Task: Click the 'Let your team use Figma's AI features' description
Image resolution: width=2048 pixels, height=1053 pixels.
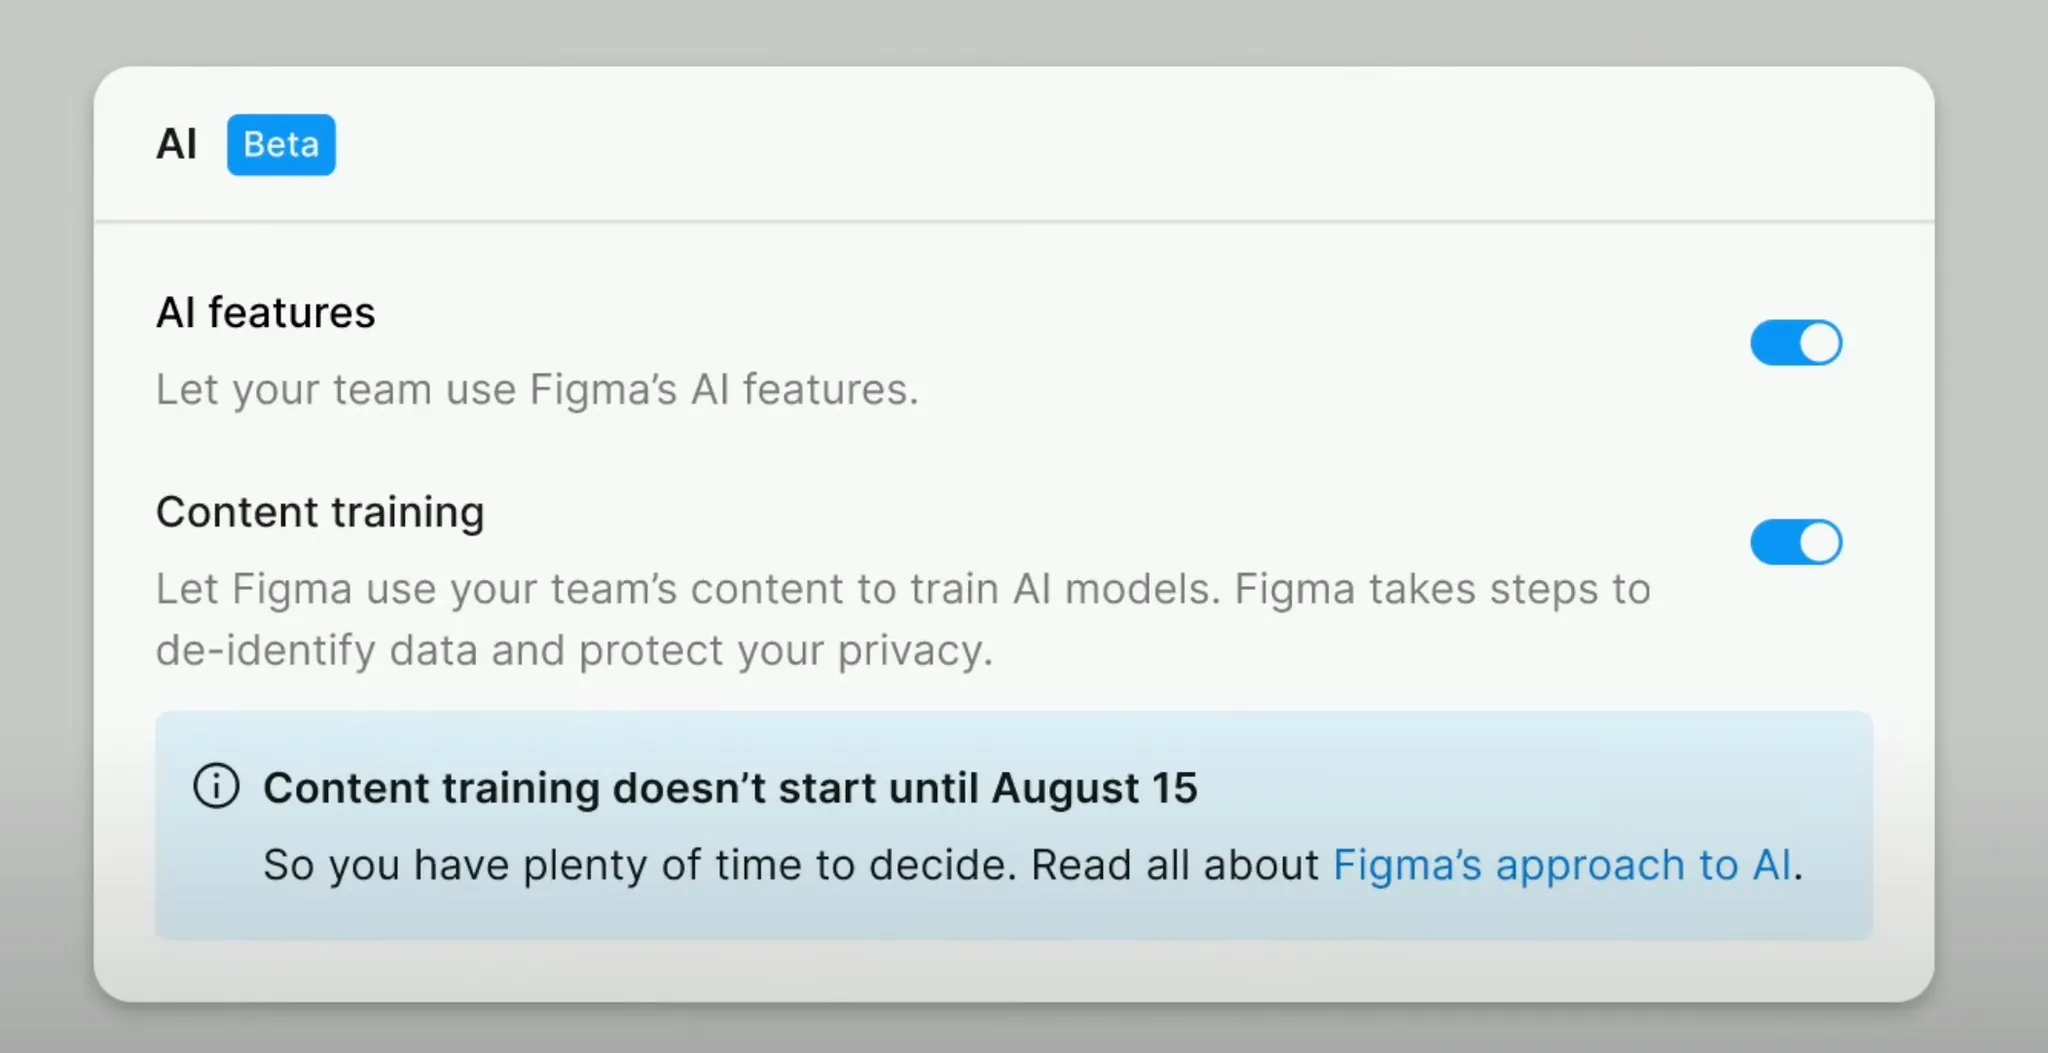Action: pyautogui.click(x=536, y=389)
